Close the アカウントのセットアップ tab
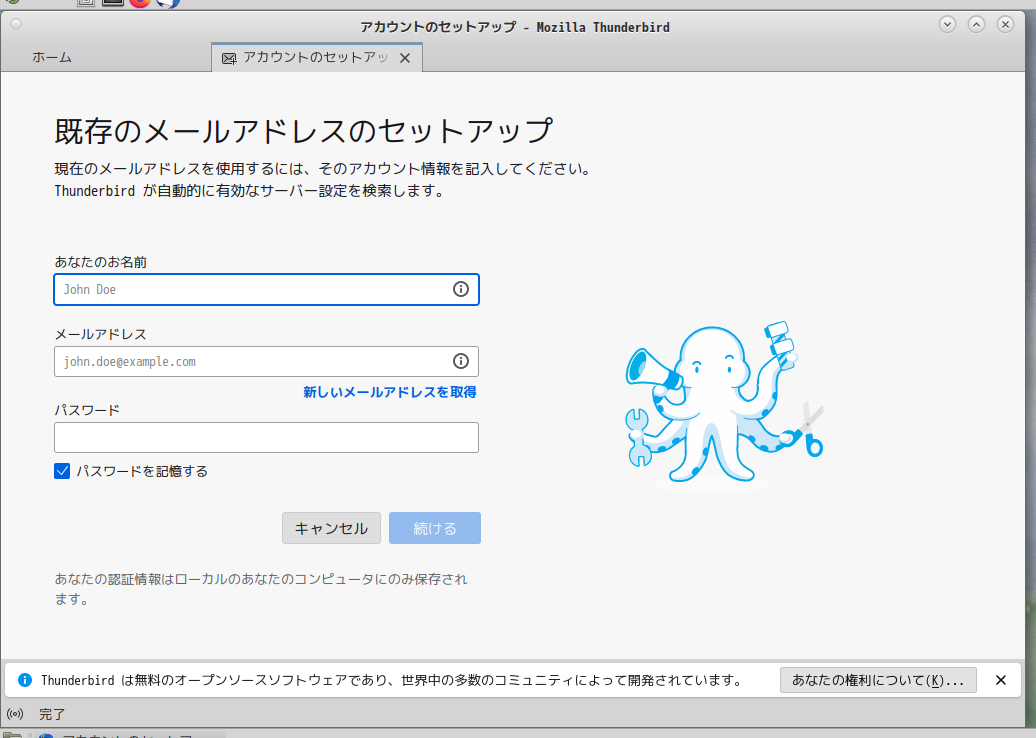The height and width of the screenshot is (738, 1036). tap(405, 58)
